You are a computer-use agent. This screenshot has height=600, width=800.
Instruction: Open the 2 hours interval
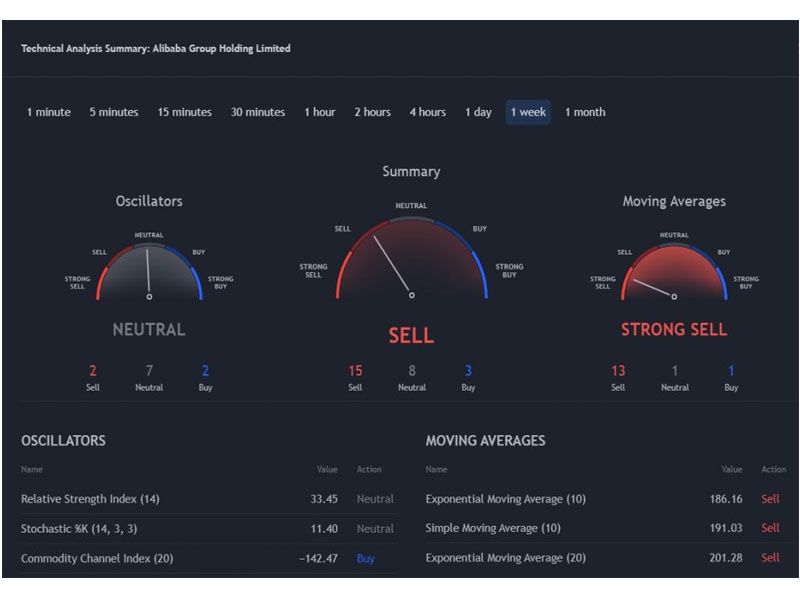click(x=372, y=112)
